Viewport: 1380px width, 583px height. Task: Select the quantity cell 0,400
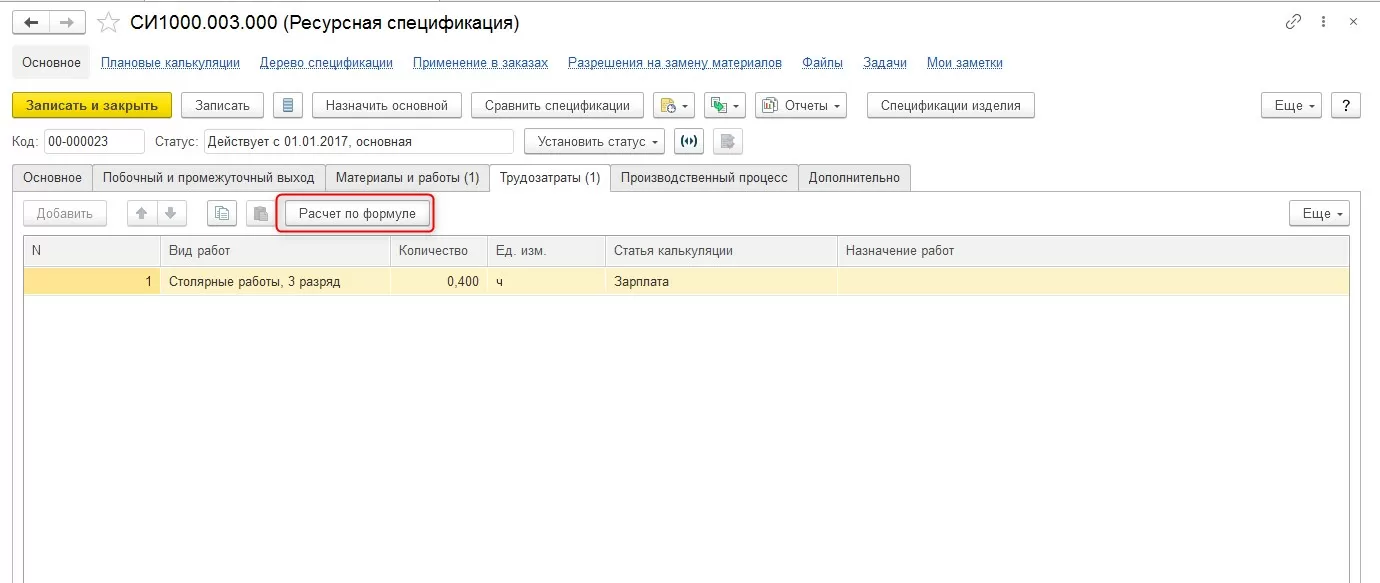click(x=439, y=282)
